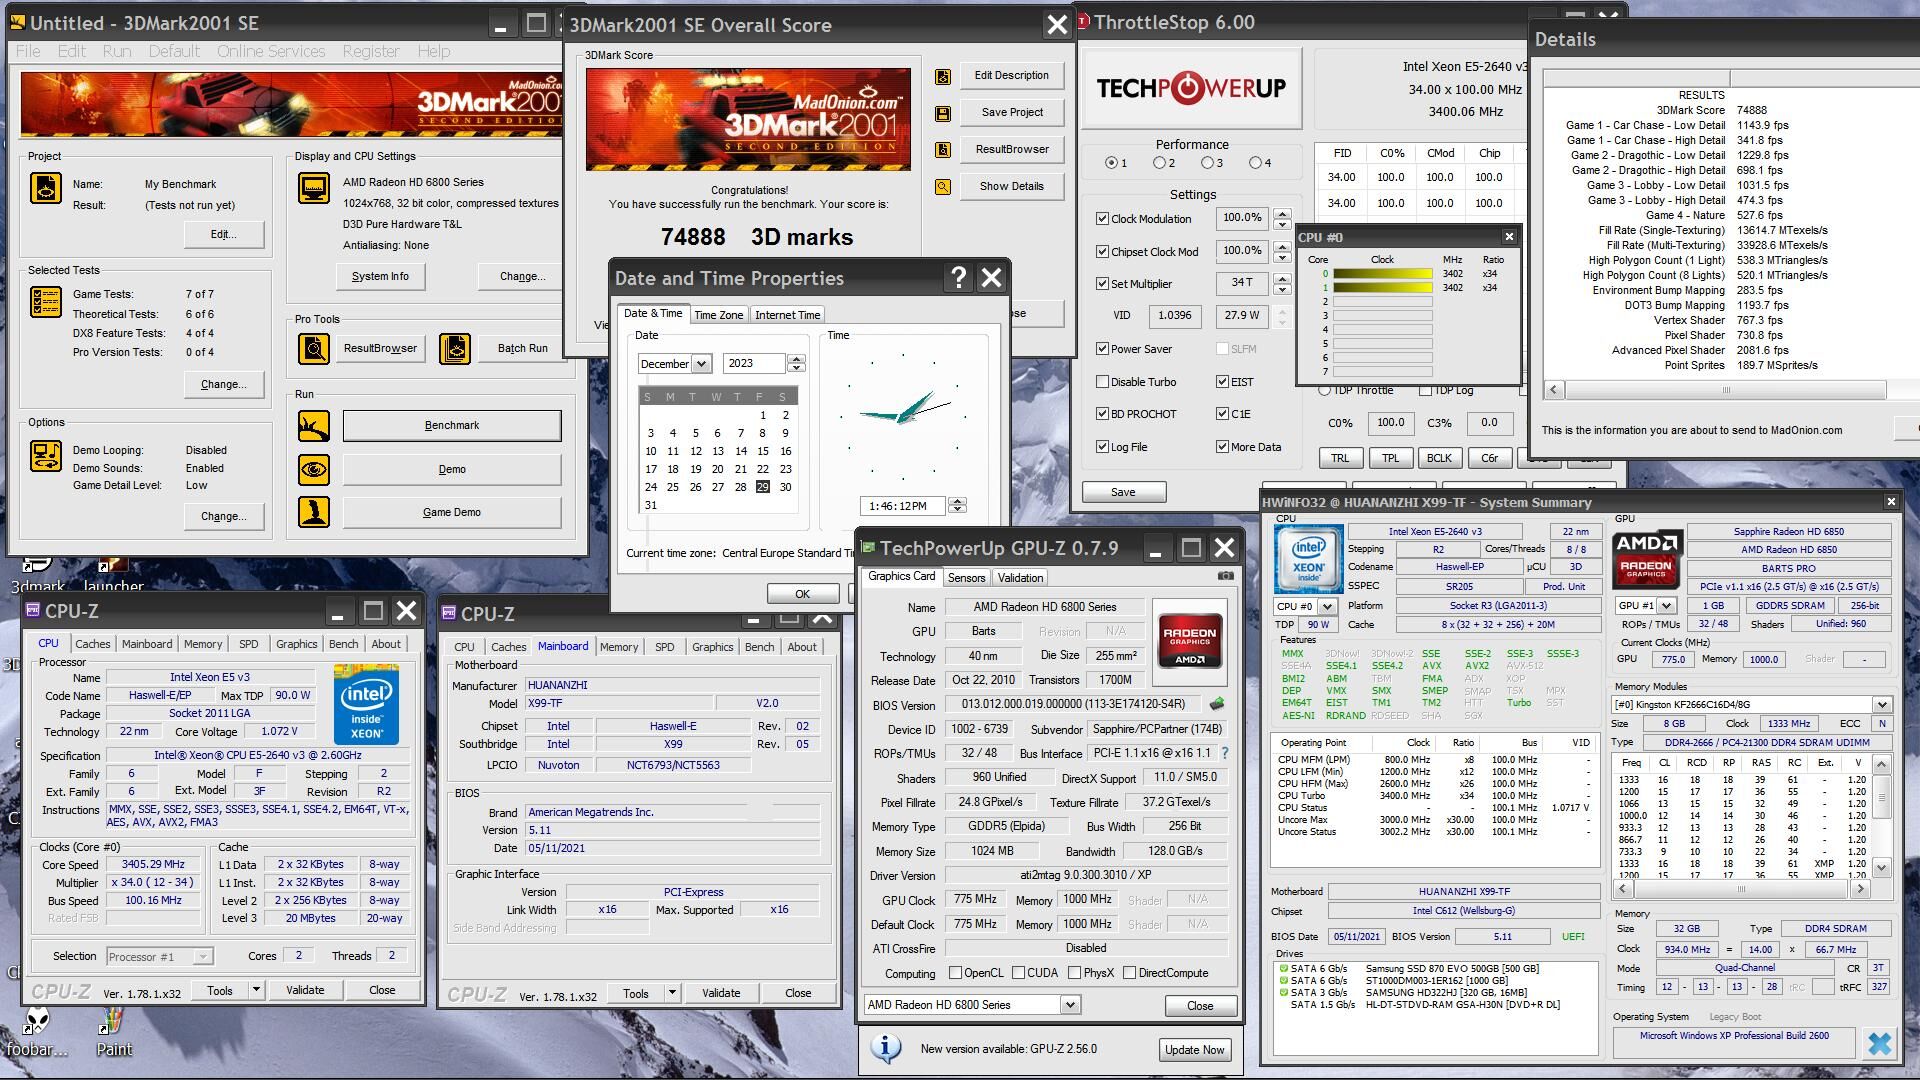Click the year input field showing 2023
Viewport: 1920px width, 1080px height.
pyautogui.click(x=755, y=364)
